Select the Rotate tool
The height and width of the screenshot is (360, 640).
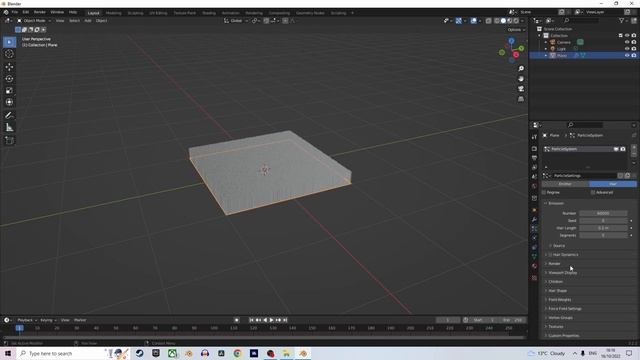(9, 79)
